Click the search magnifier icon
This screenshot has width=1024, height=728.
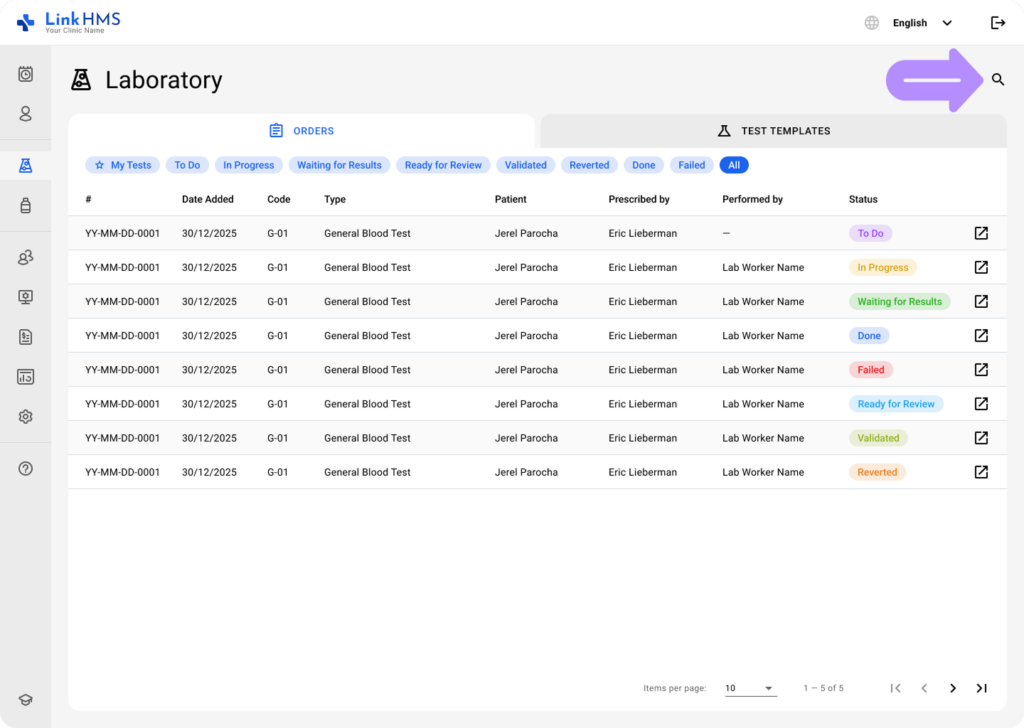pos(997,80)
